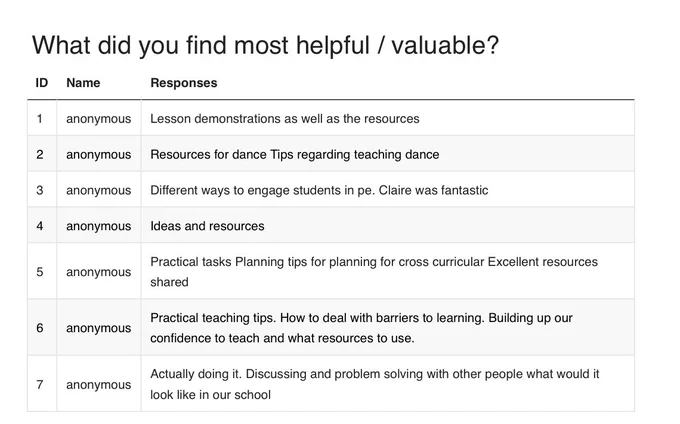Click ID cell number 2
The width and height of the screenshot is (680, 424).
40,154
